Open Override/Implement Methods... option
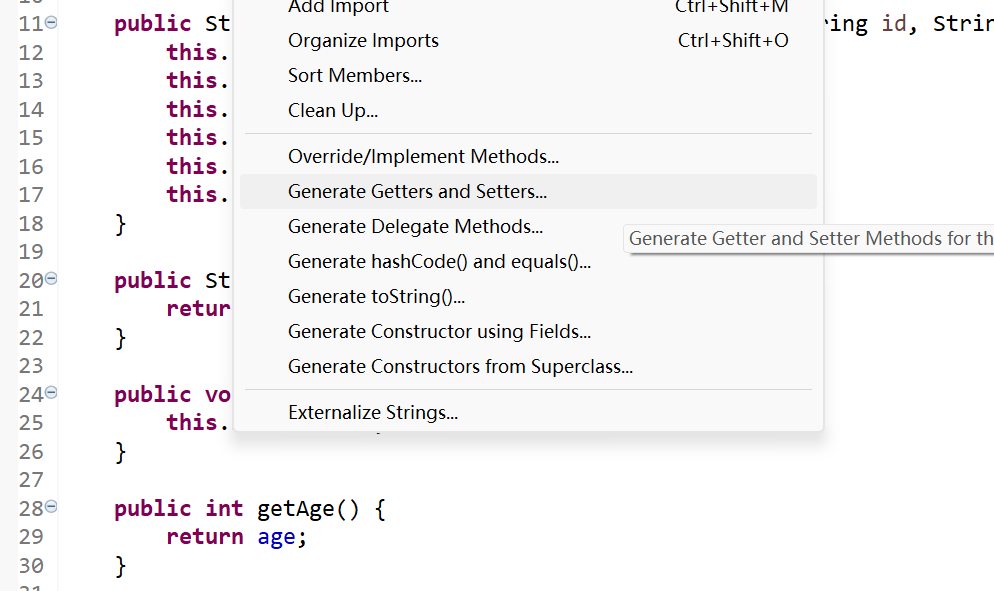994x591 pixels. [x=423, y=156]
